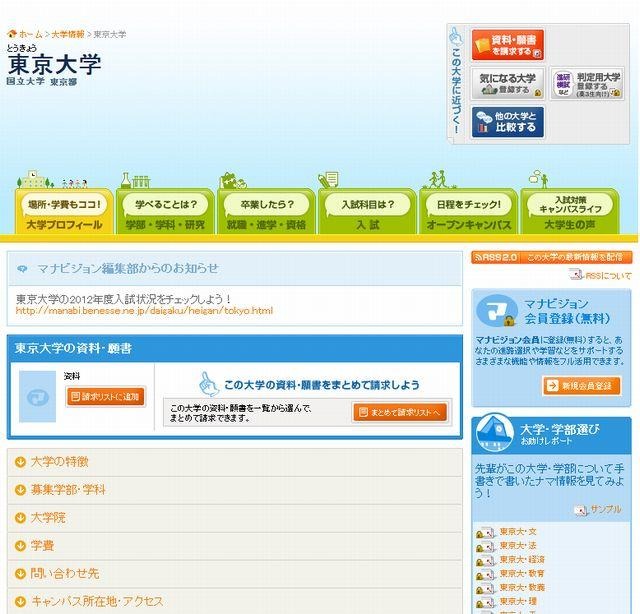This screenshot has width=640, height=614.
Task: Switch to 学部・学科・研究 tab
Action: pyautogui.click(x=165, y=212)
